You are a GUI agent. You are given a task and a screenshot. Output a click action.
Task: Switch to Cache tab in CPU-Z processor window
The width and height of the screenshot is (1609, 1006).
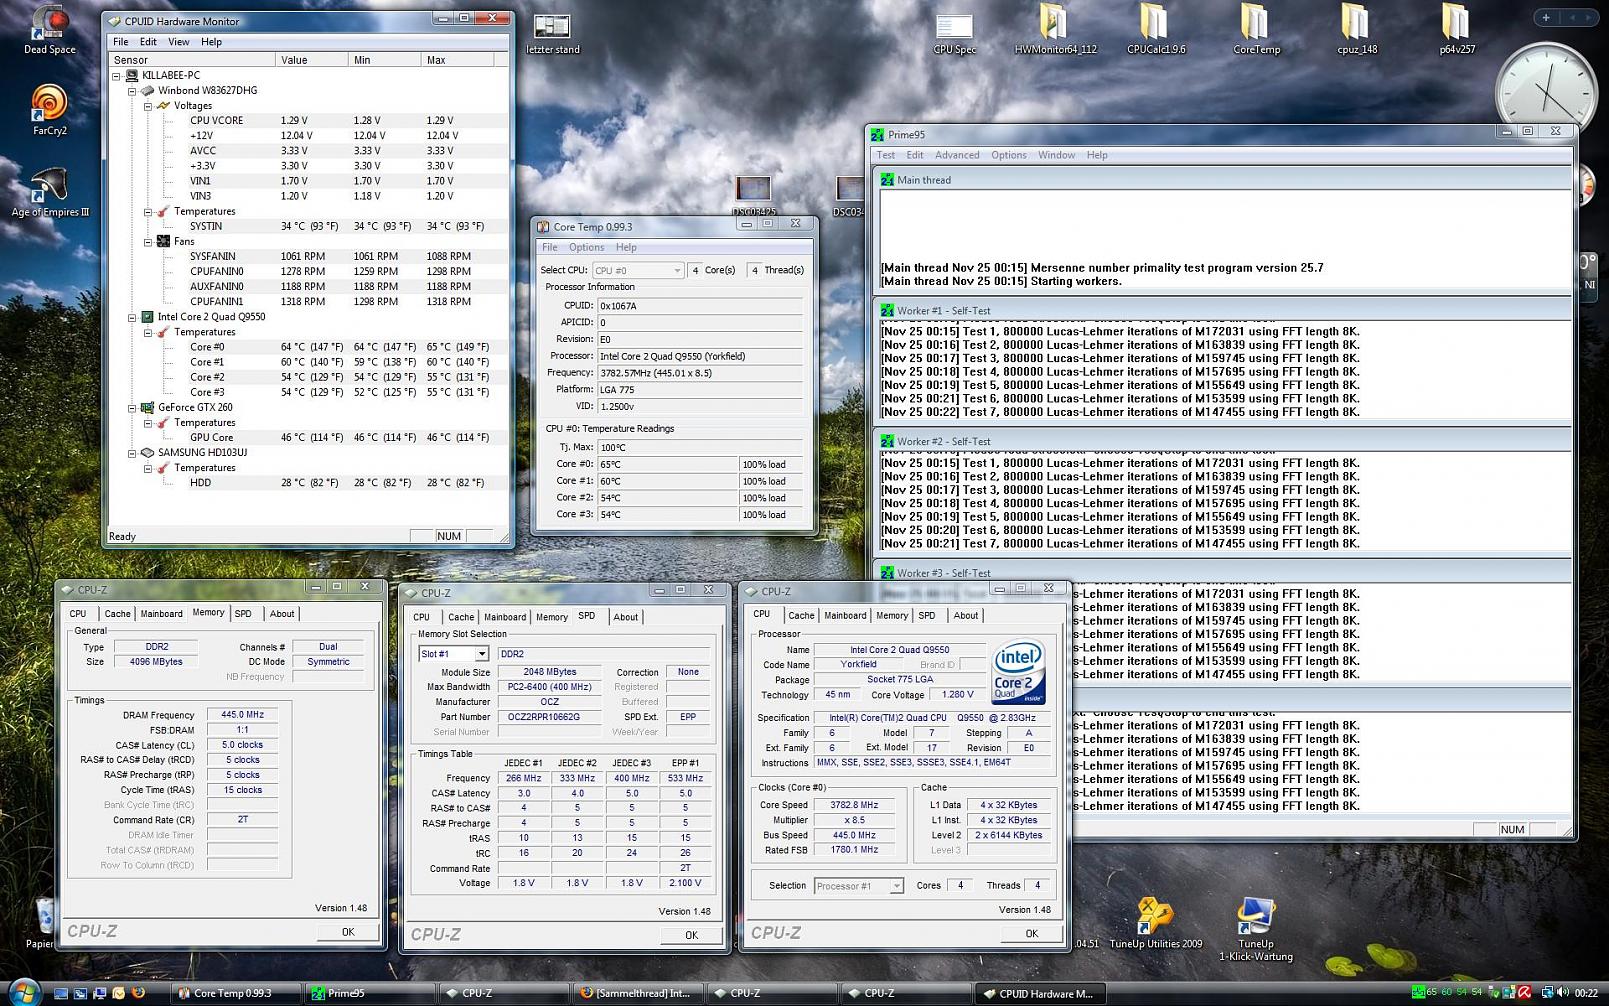801,615
